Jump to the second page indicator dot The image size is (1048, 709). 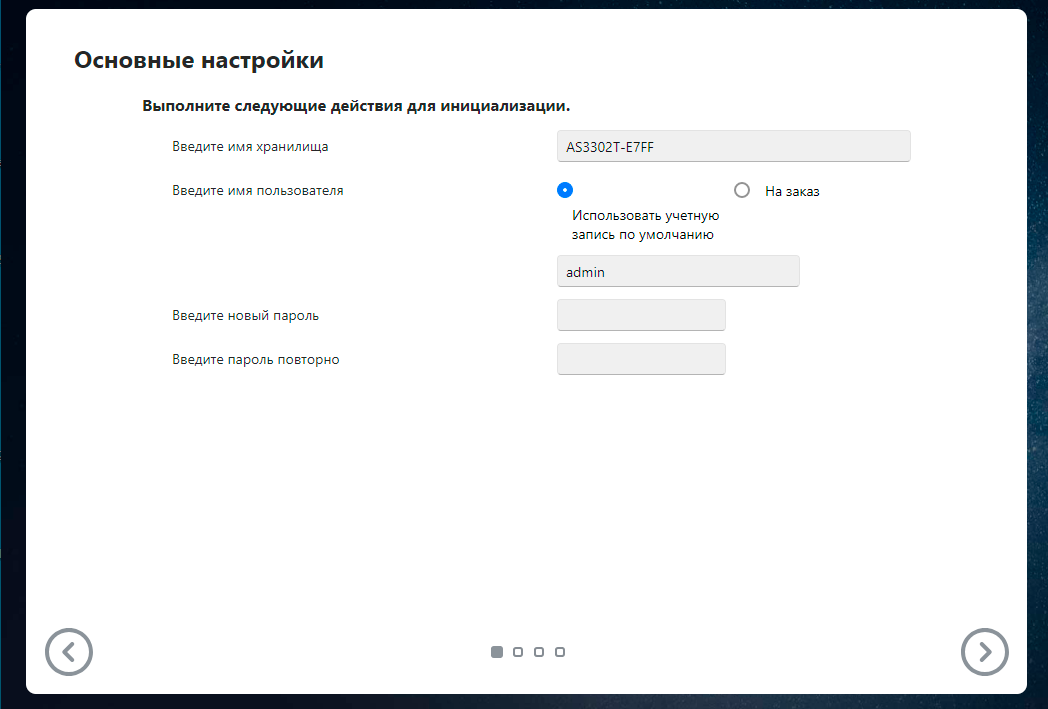coord(518,652)
